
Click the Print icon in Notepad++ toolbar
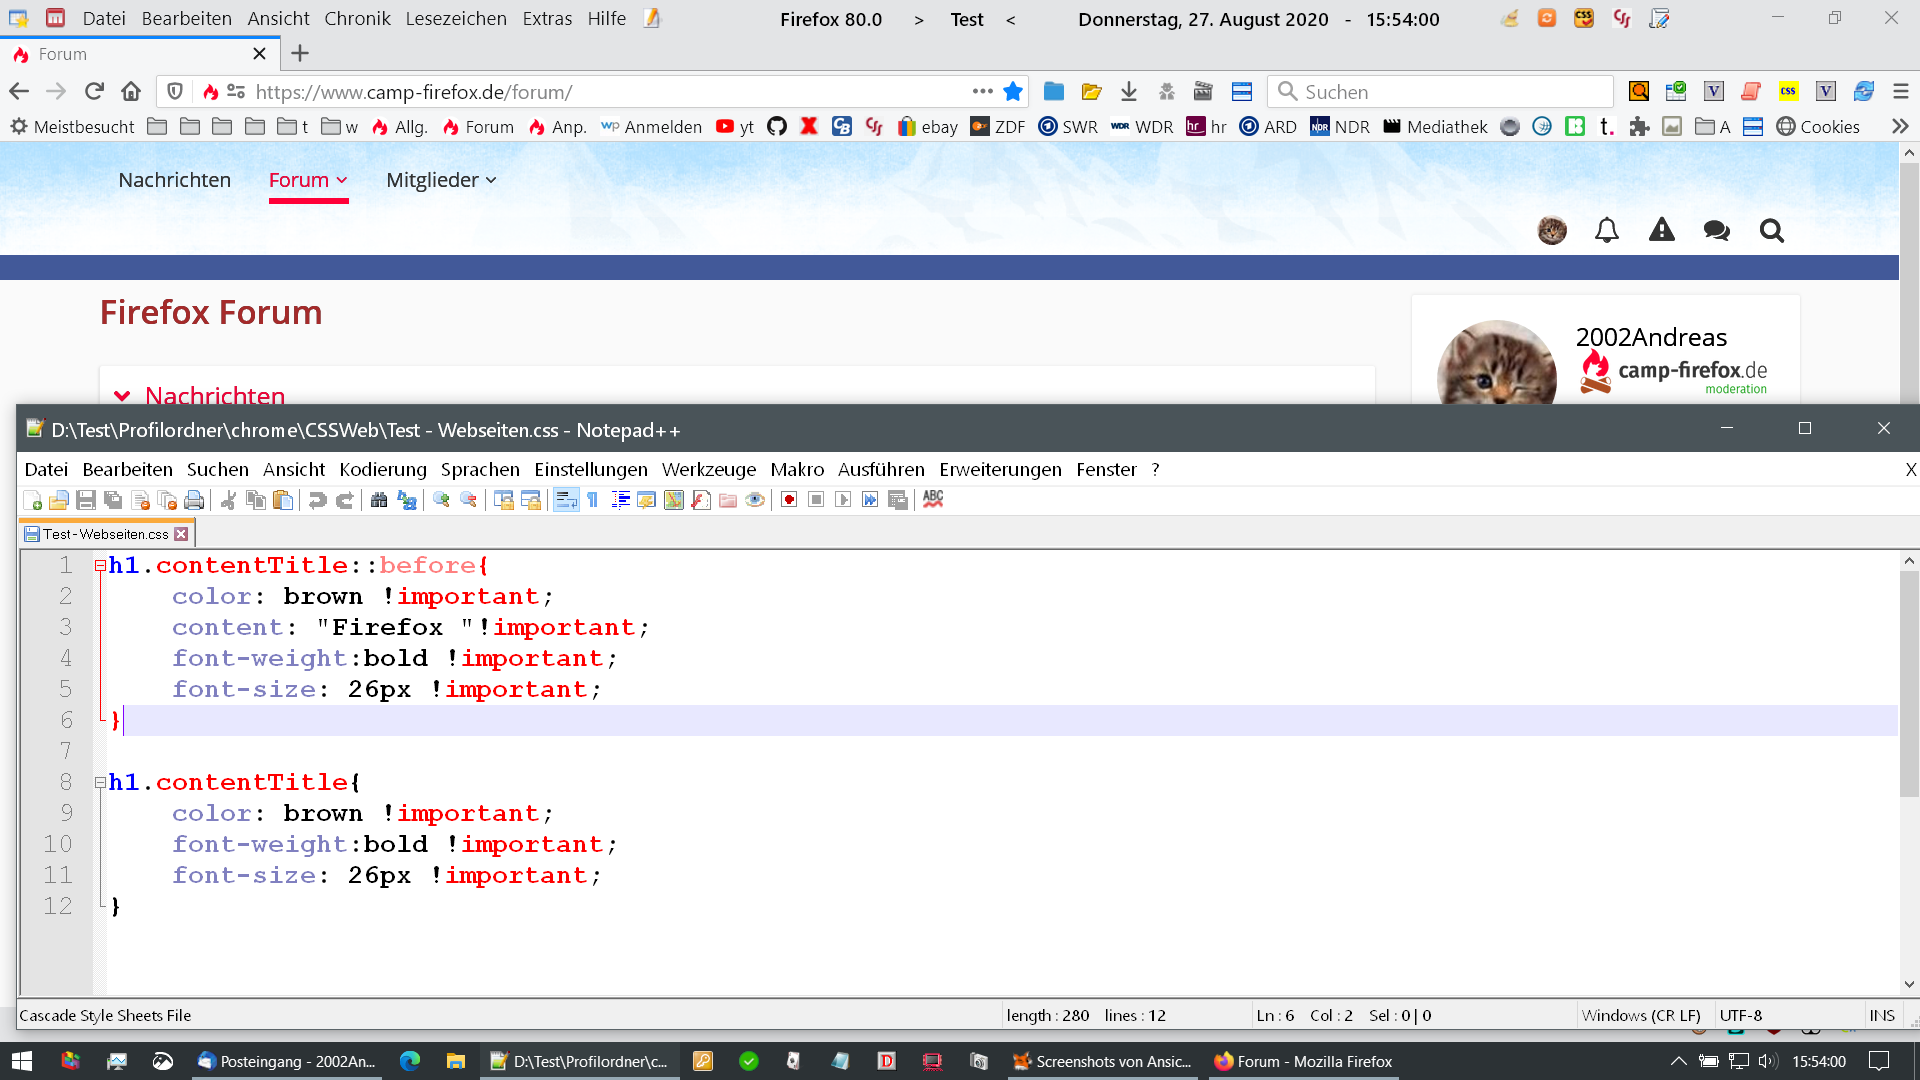[194, 500]
